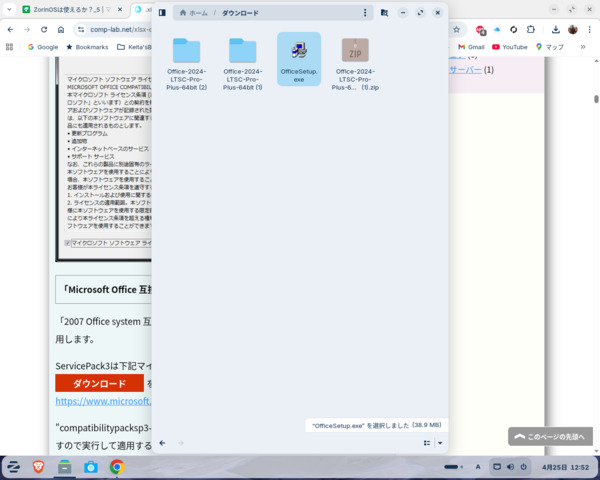Screen dimensions: 600x480
Task: Open the microsoft.com hyperlink on page
Action: coord(103,401)
